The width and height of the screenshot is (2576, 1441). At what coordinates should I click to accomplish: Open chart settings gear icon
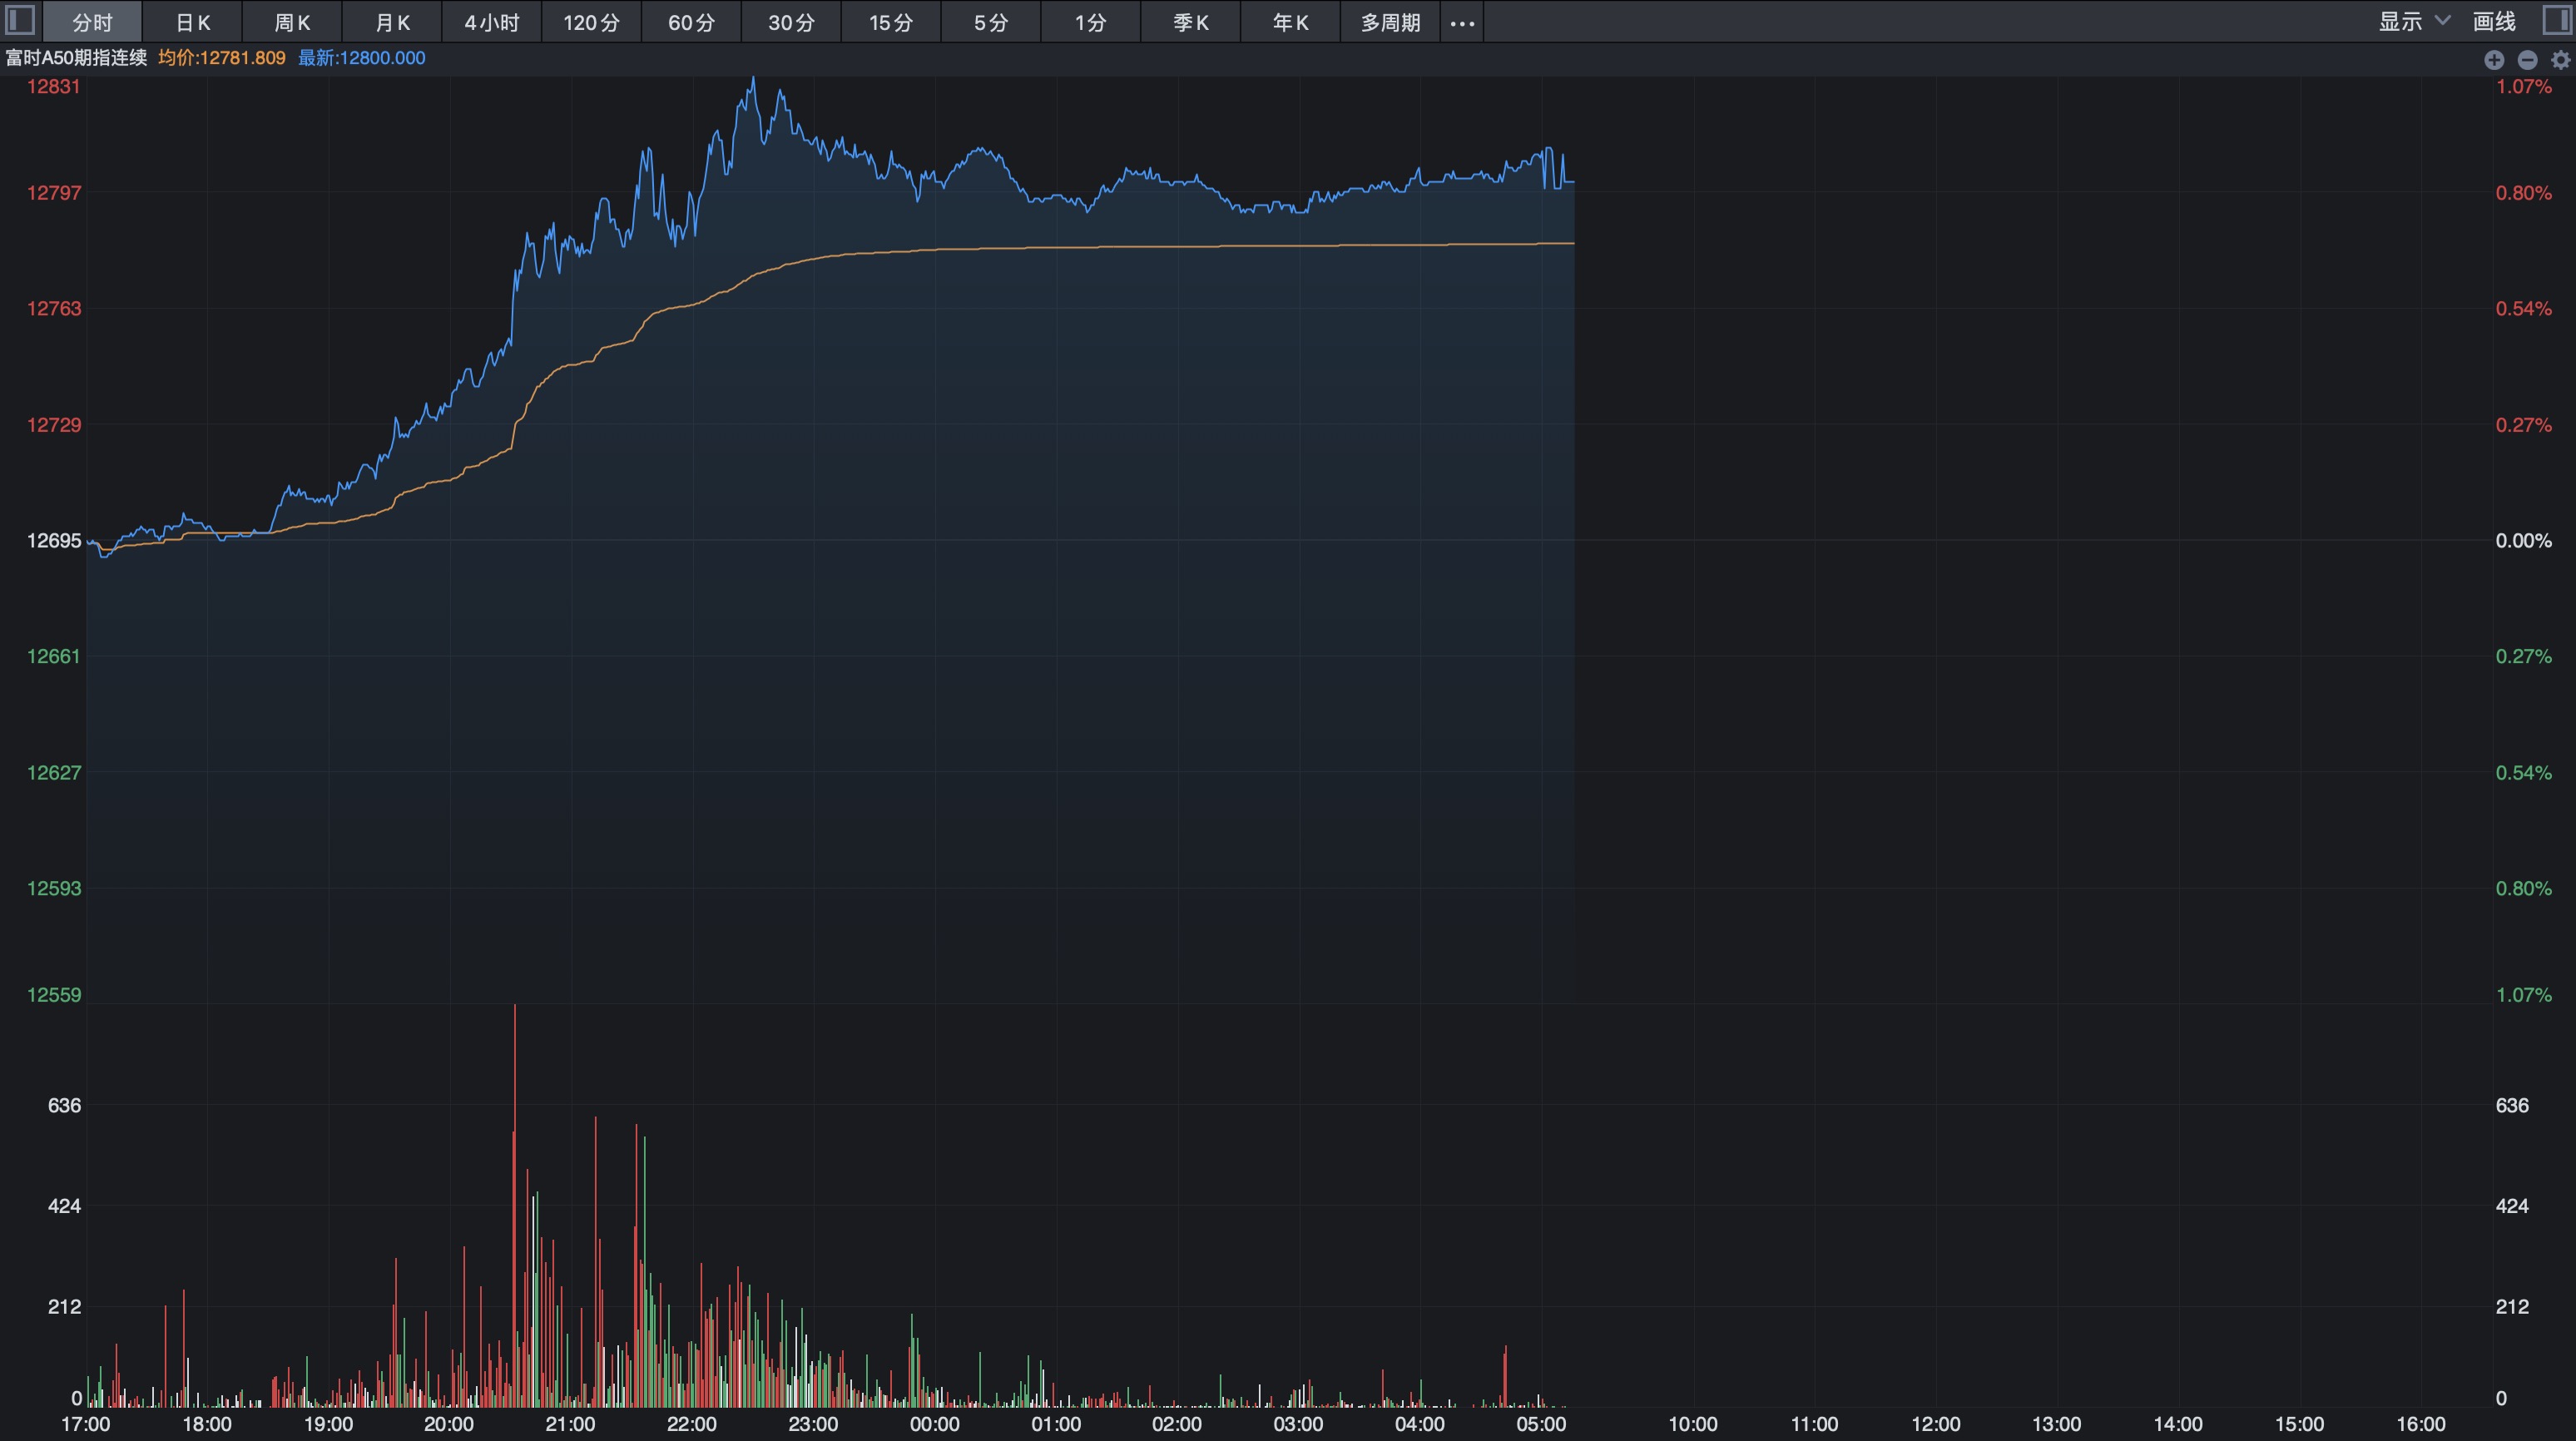tap(2560, 60)
